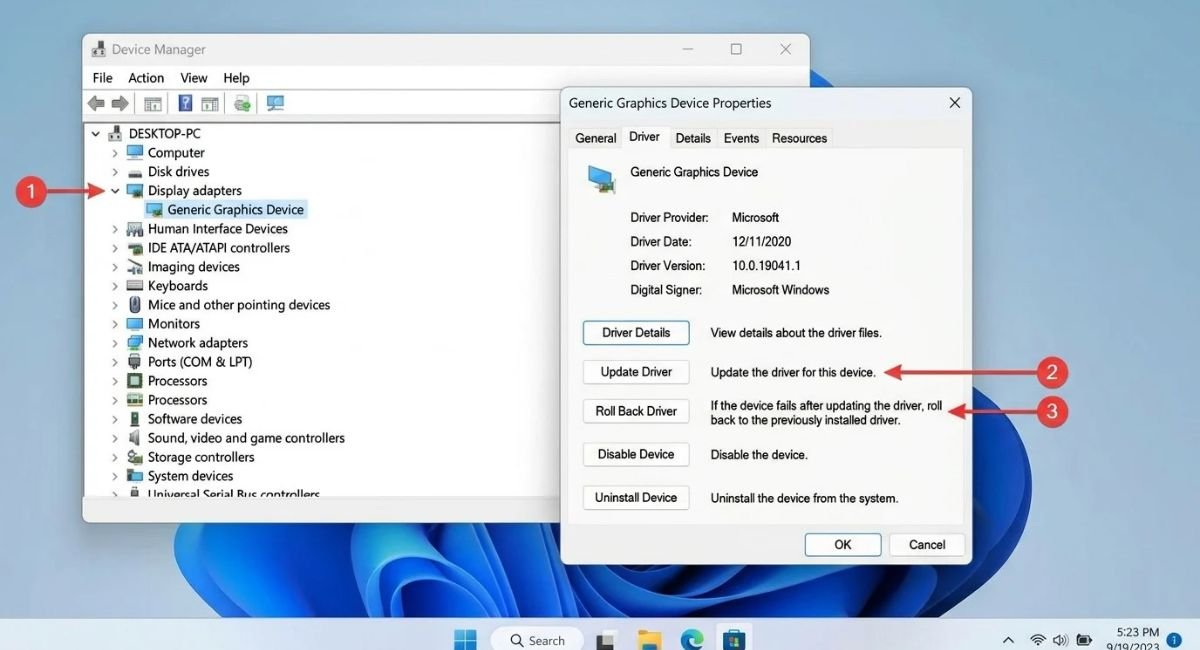Expand the Disk drives category

pos(115,172)
